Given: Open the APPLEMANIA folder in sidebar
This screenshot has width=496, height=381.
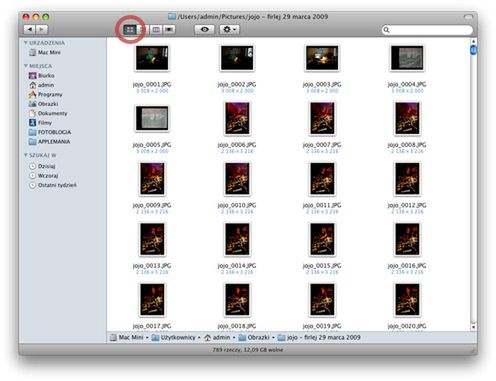Looking at the screenshot, I should pyautogui.click(x=49, y=142).
